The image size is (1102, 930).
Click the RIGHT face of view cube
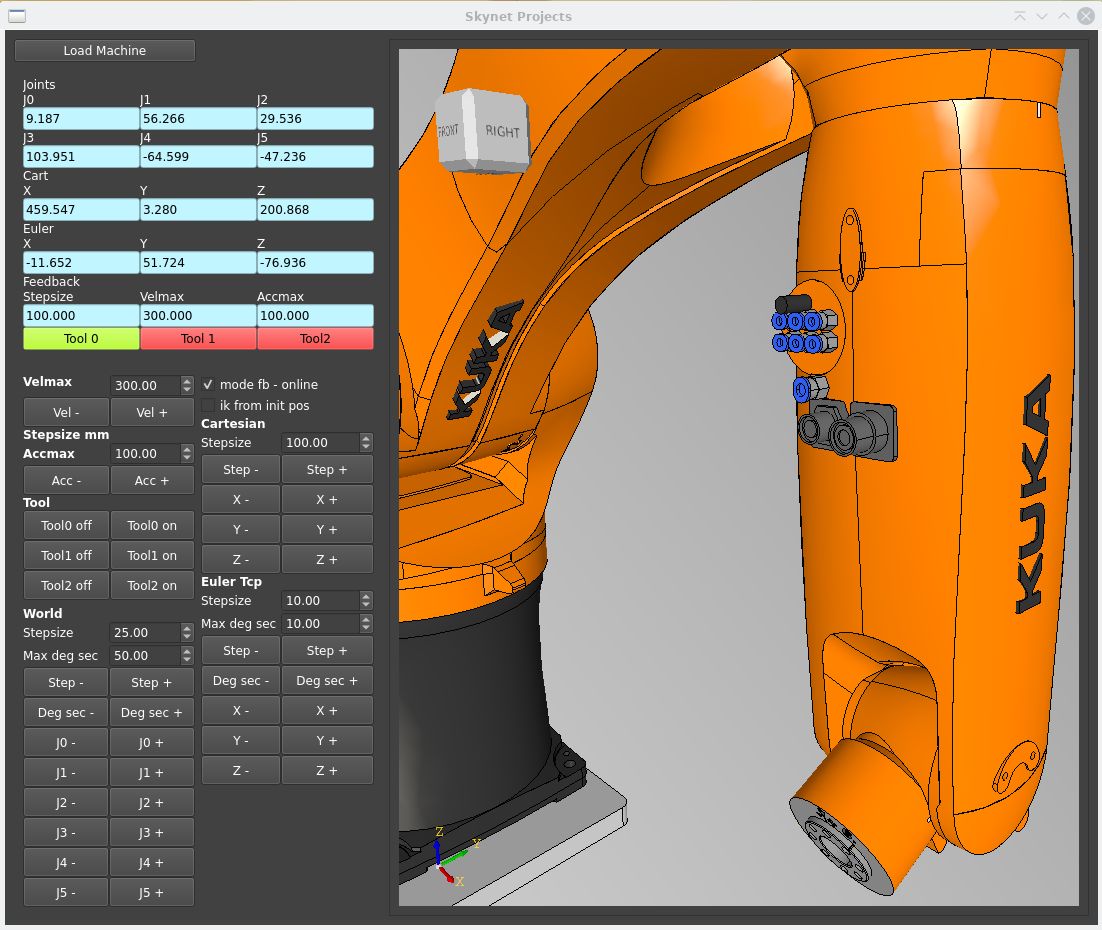tap(502, 131)
